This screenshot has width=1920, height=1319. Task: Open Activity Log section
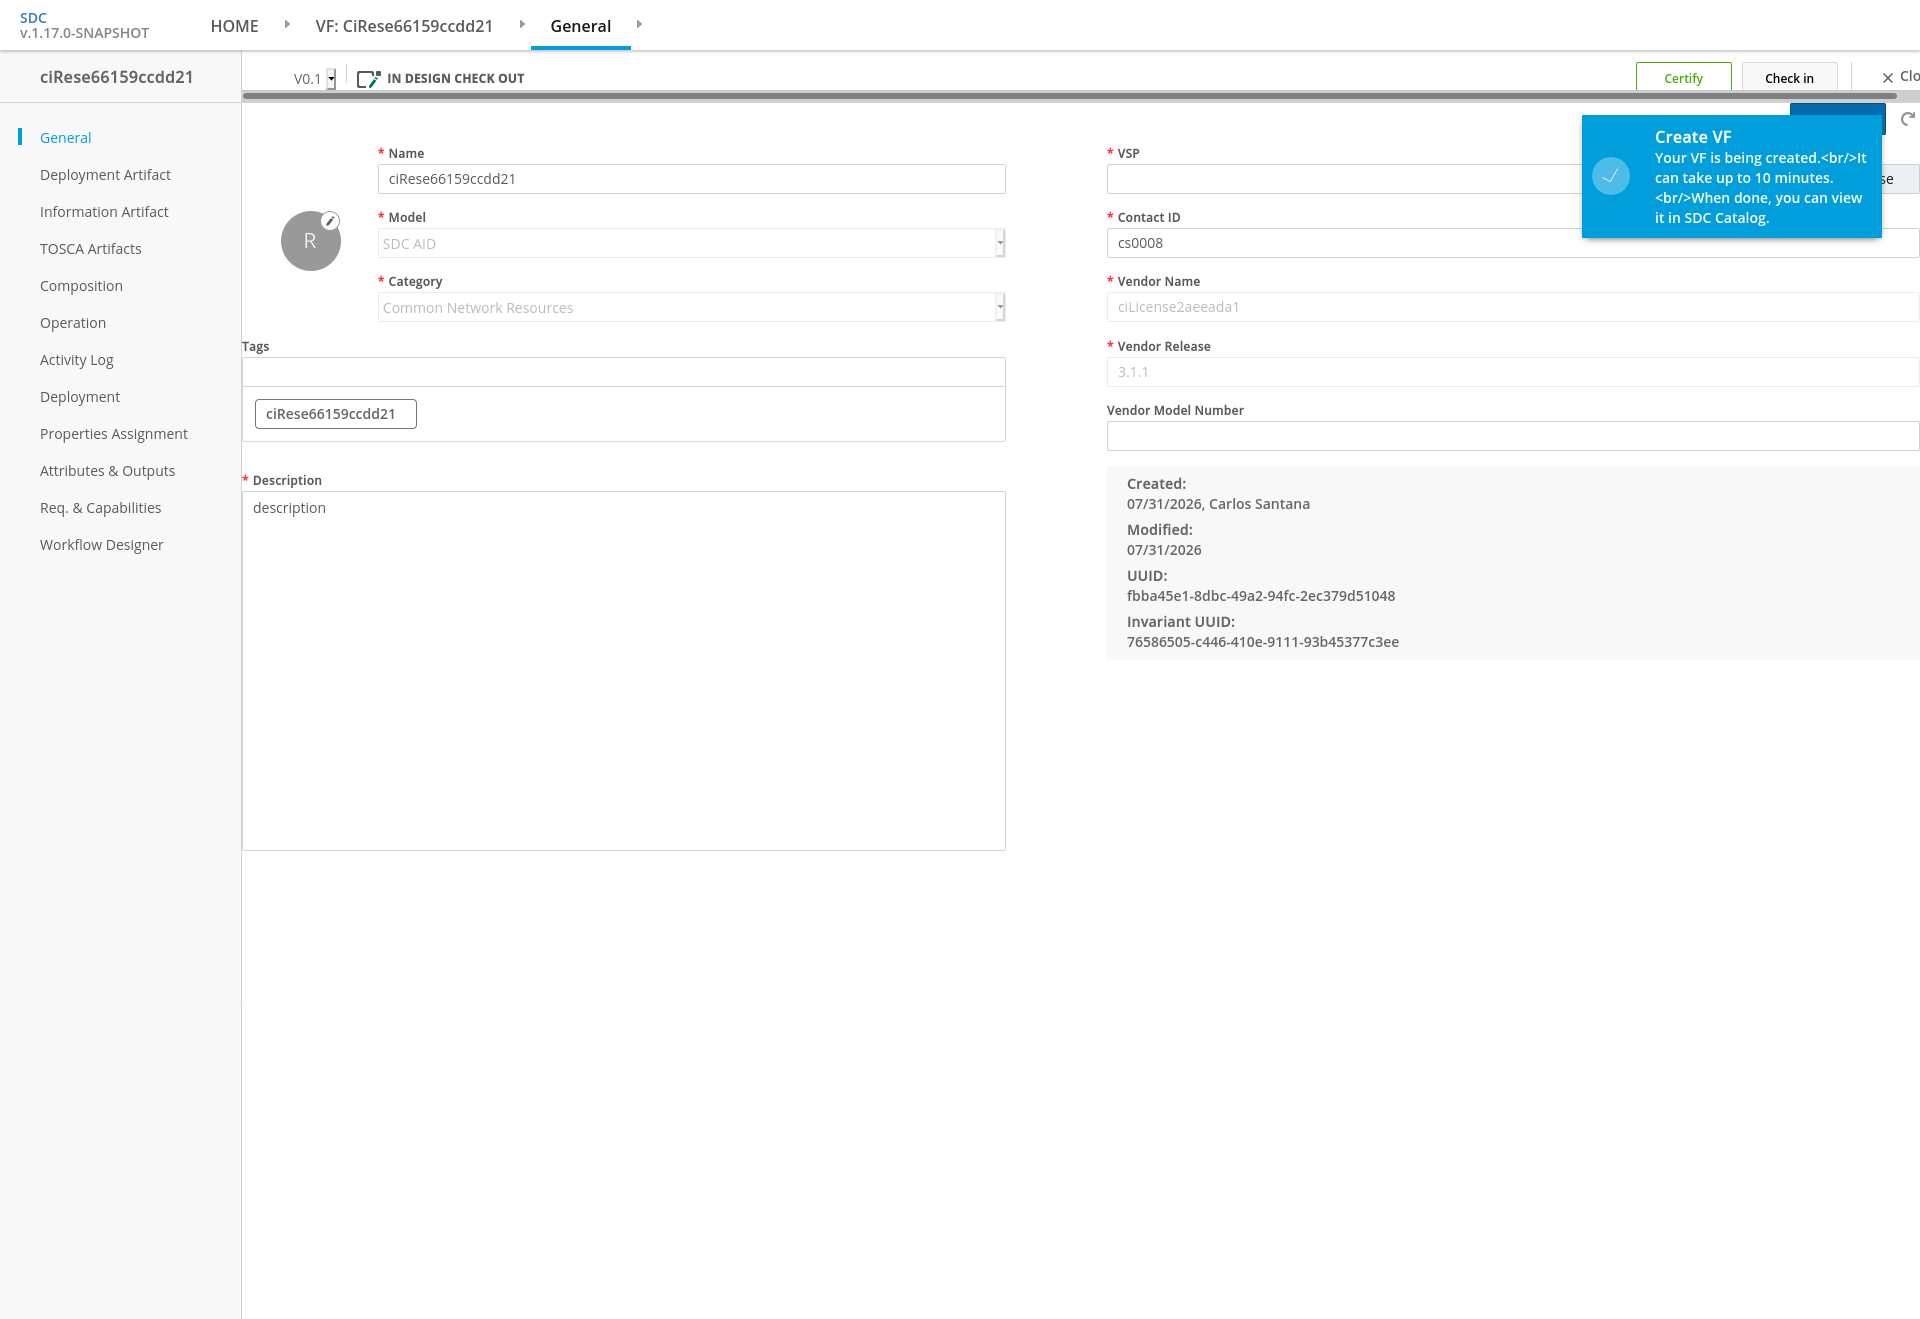click(x=77, y=360)
